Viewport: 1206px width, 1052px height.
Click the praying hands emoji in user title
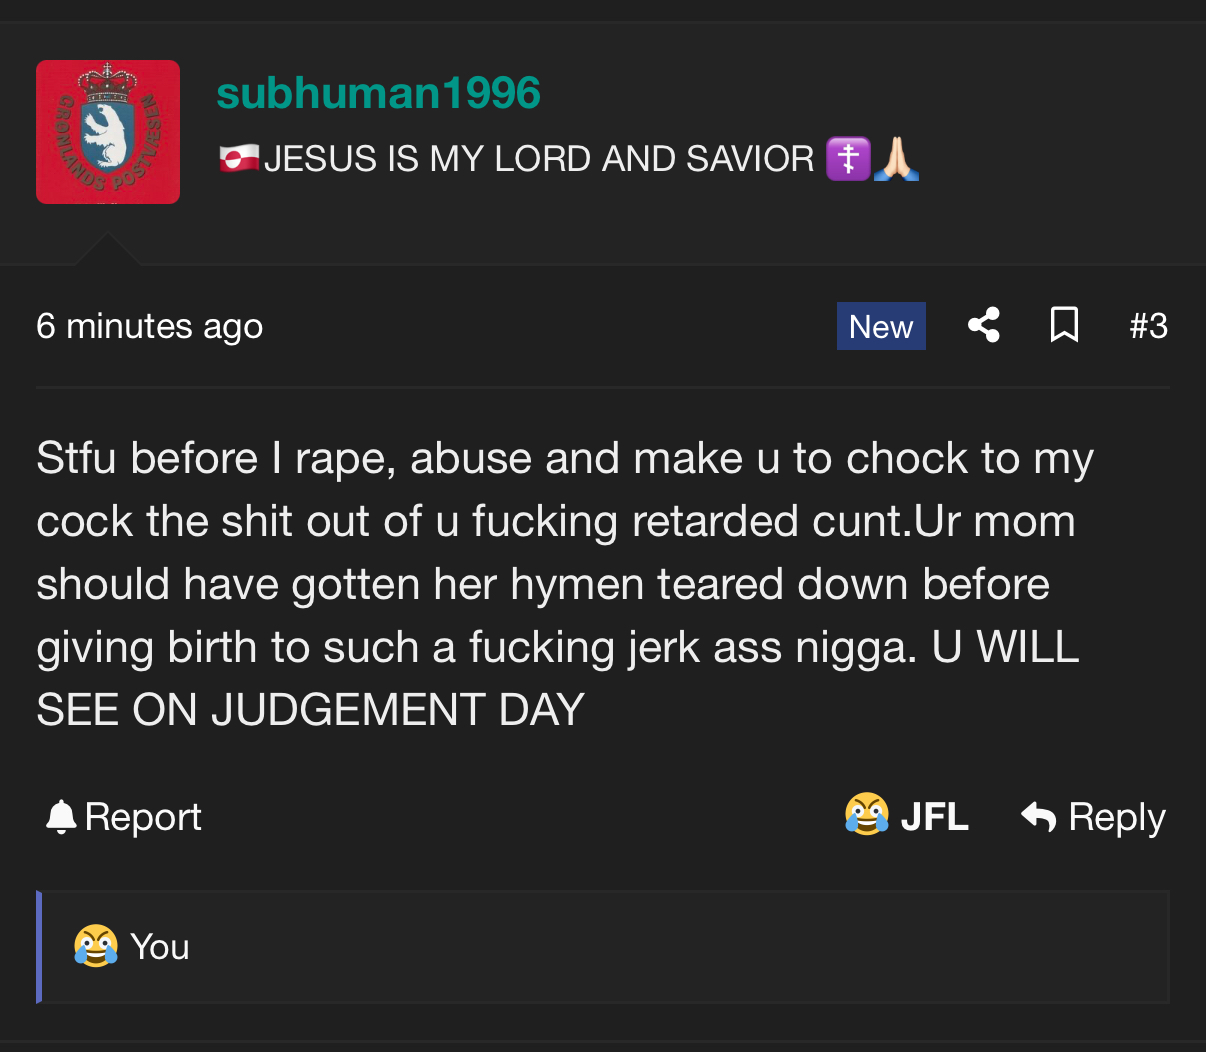point(896,158)
